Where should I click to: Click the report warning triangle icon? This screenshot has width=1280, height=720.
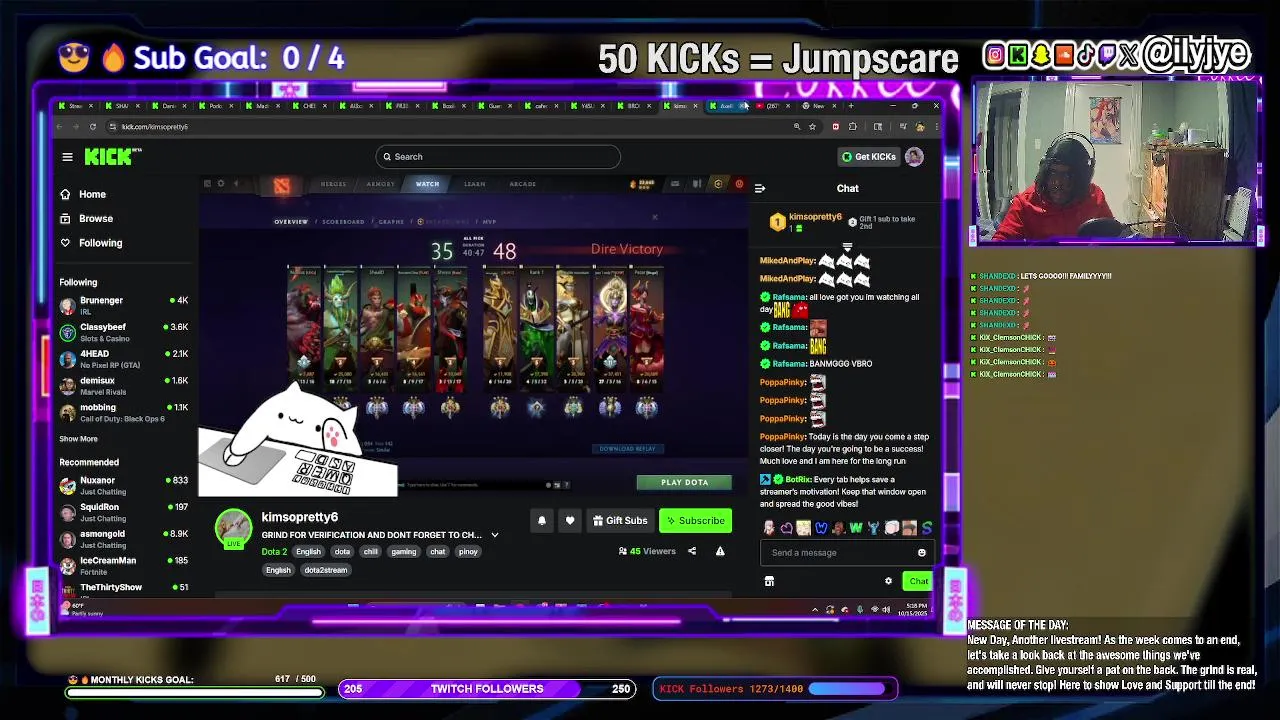coord(720,551)
